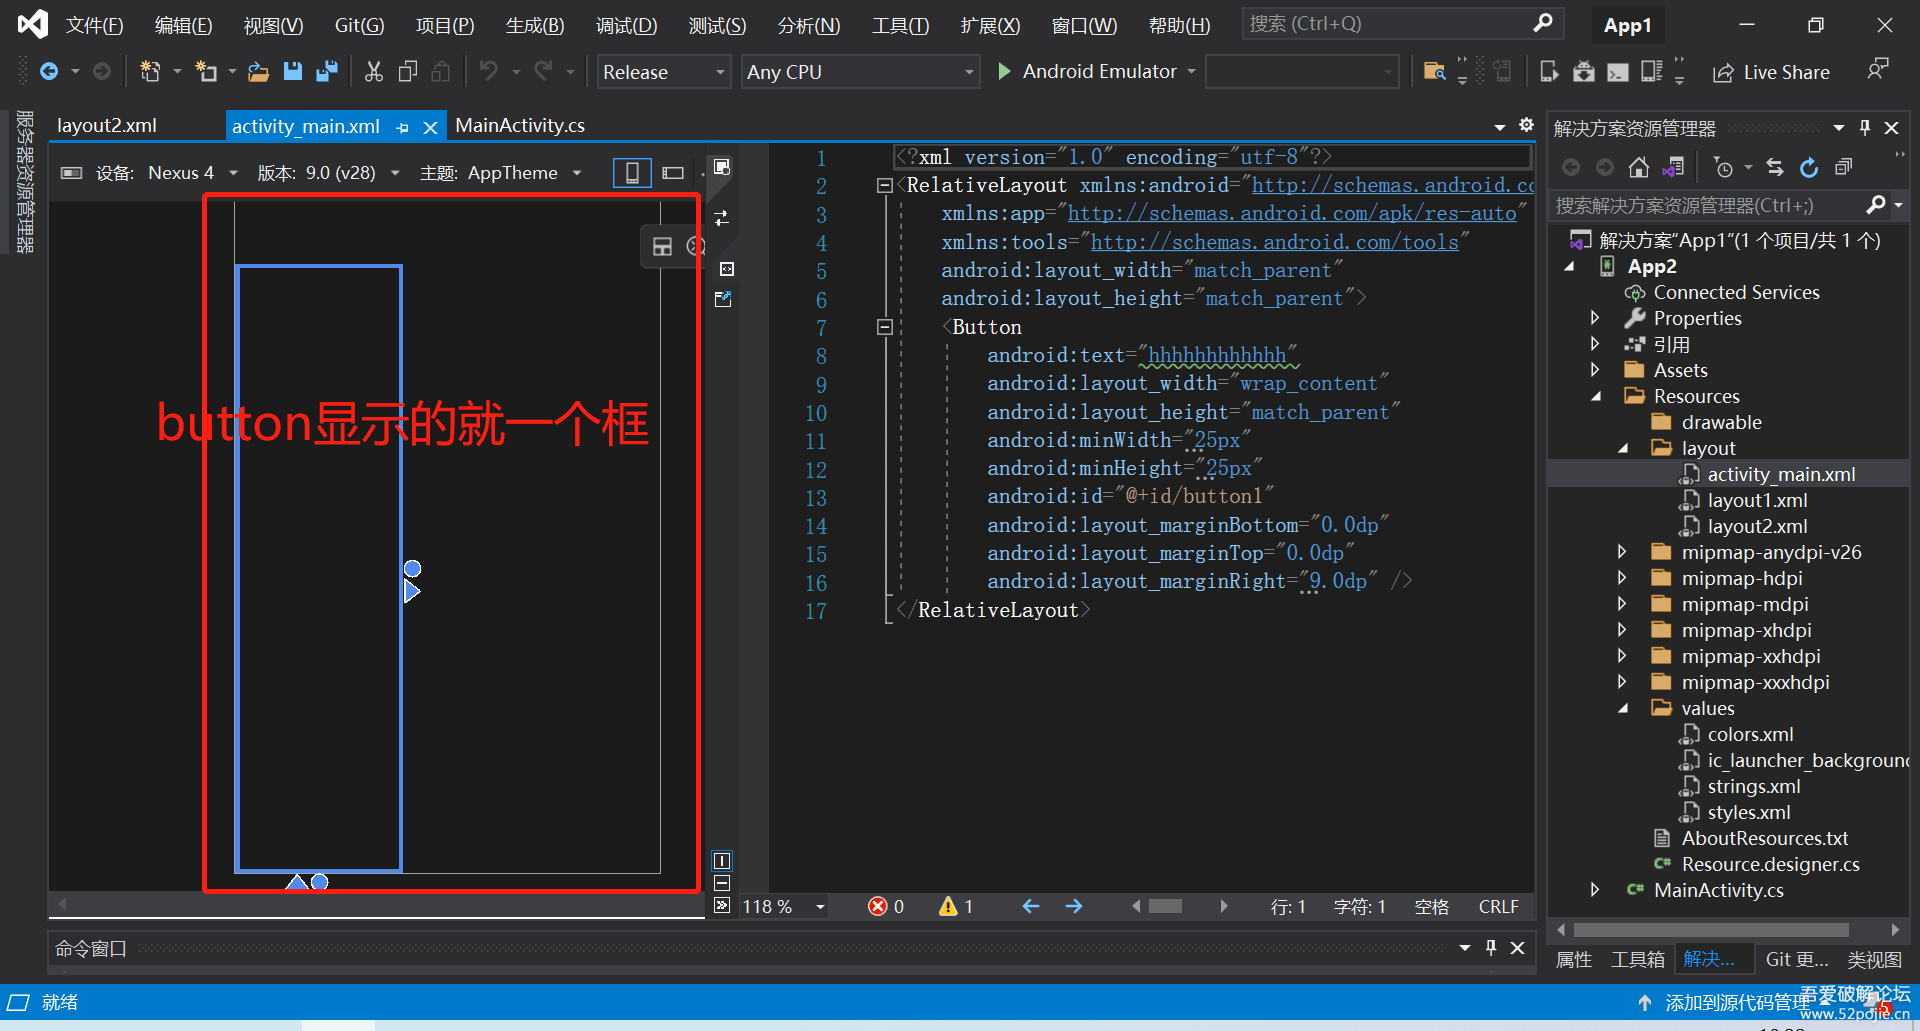Open the Any CPU platform dropdown

click(860, 72)
